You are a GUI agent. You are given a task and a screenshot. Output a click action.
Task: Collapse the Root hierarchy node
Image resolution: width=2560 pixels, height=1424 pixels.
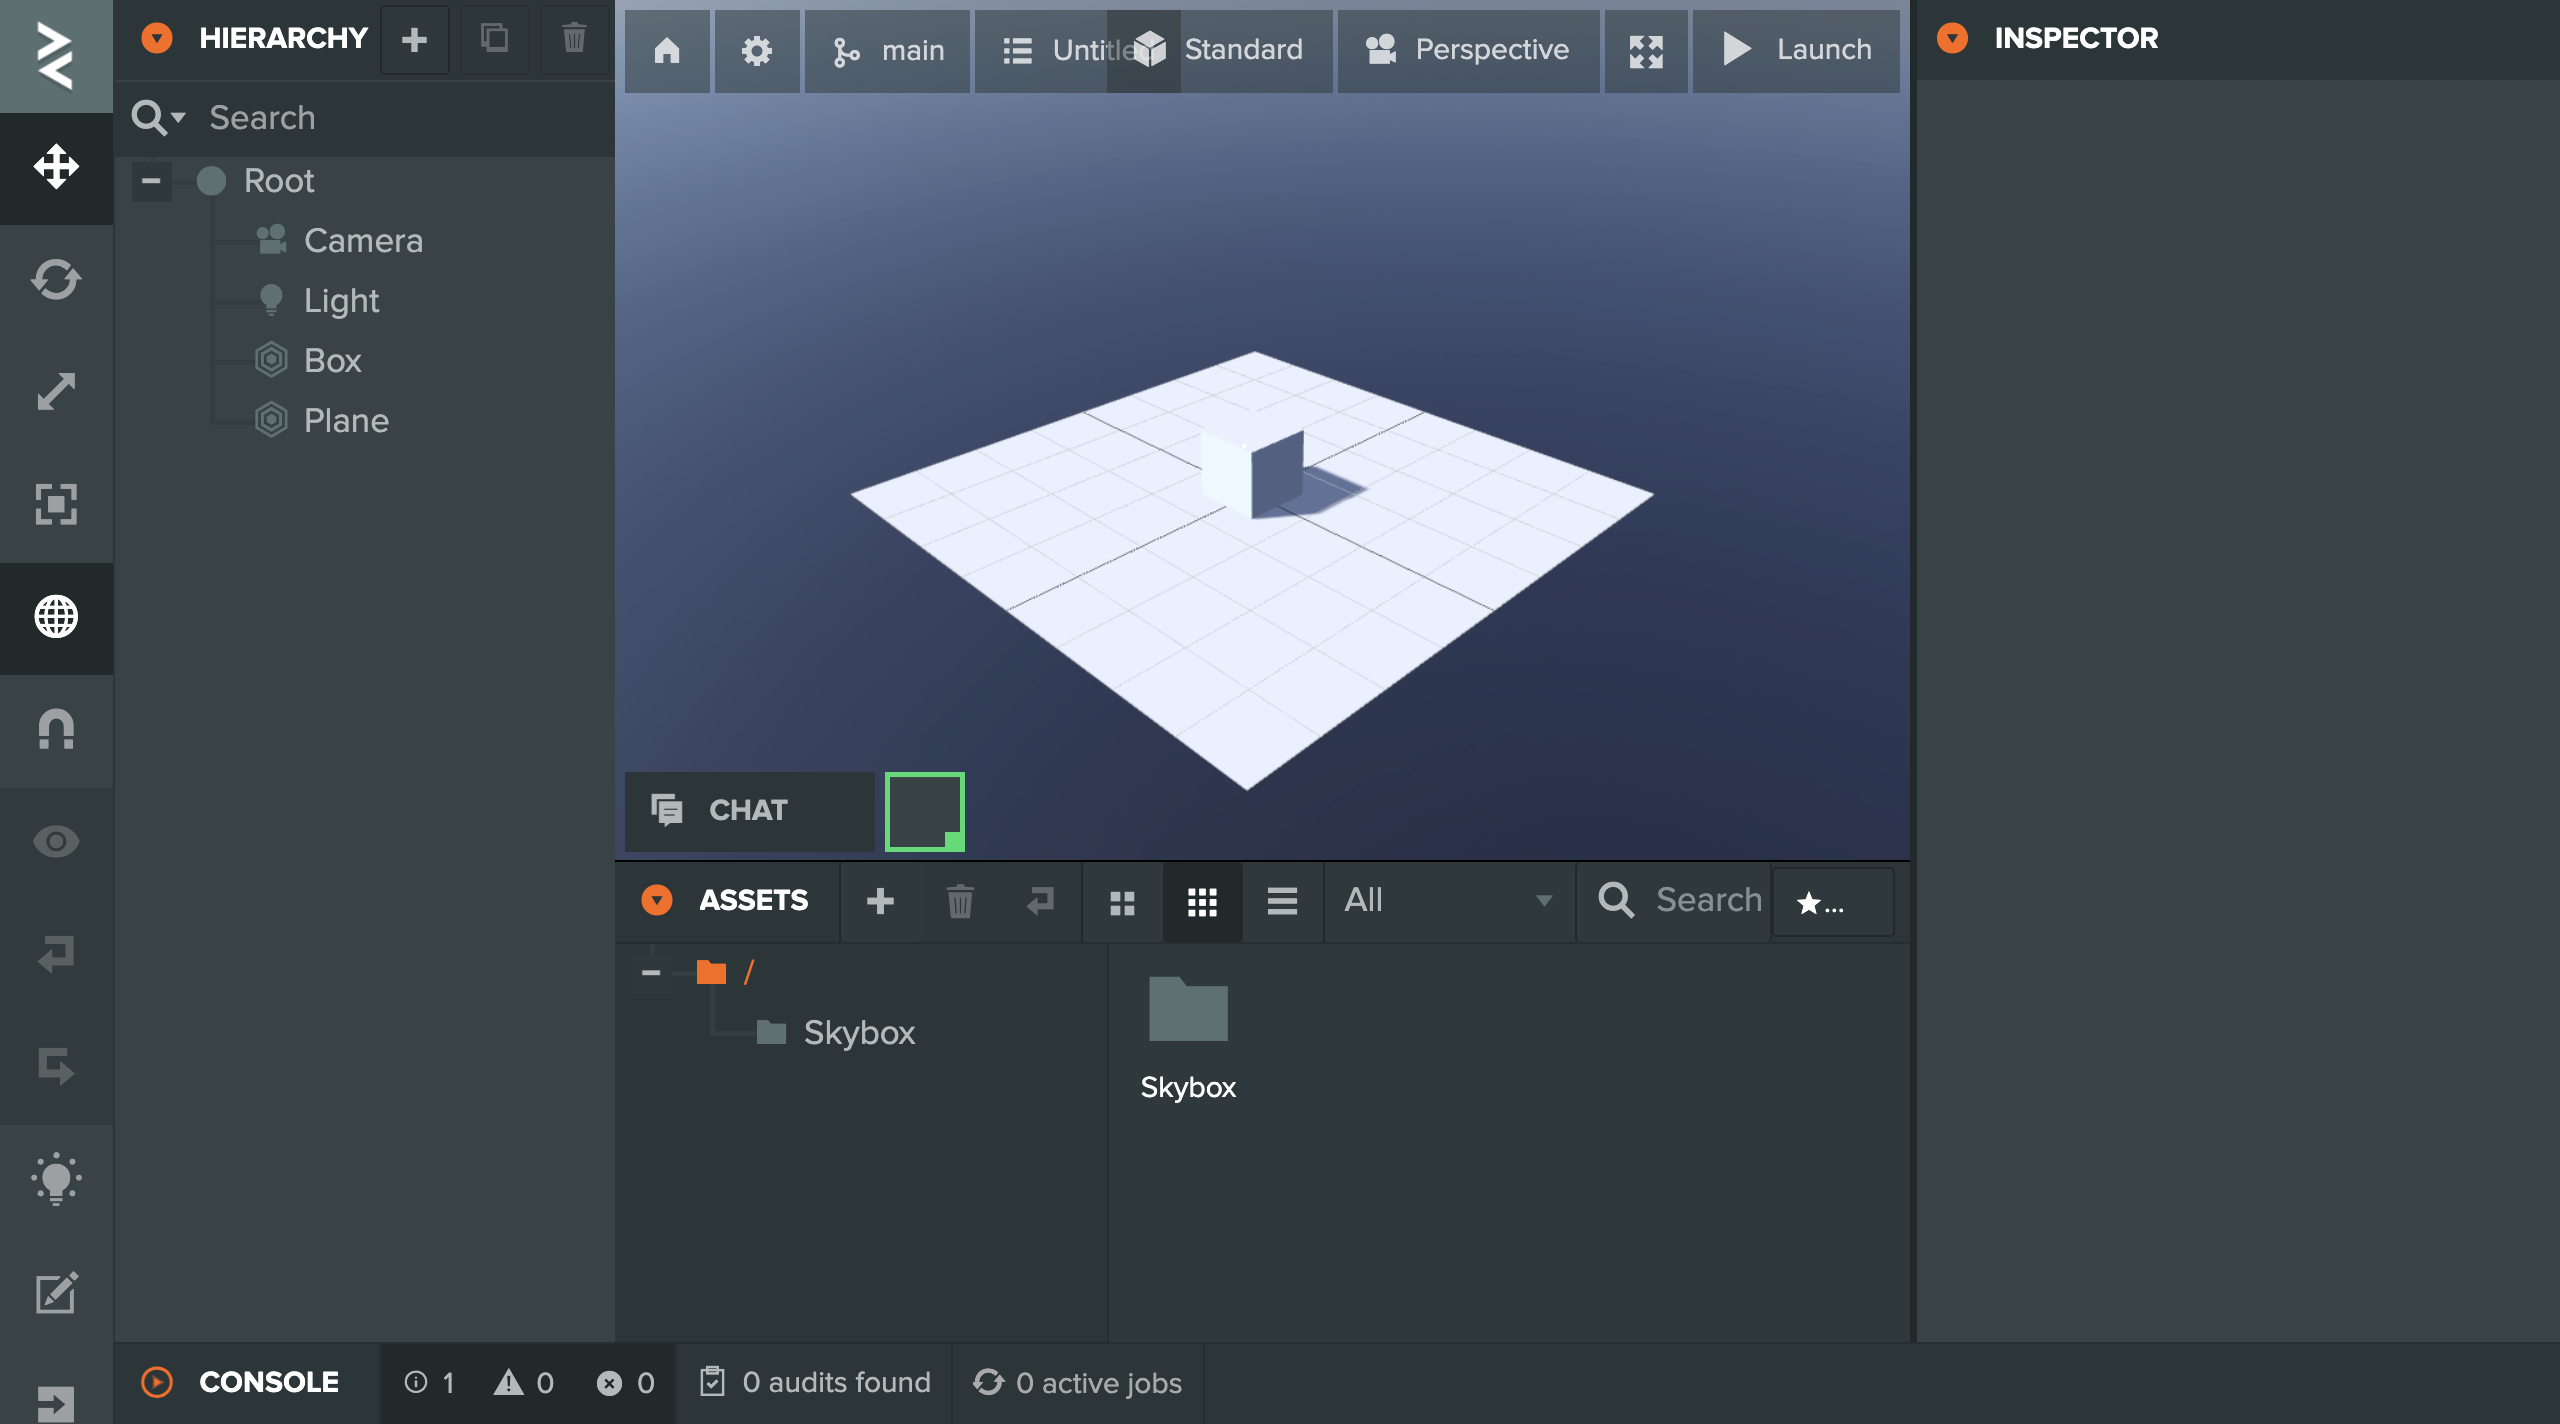point(151,181)
